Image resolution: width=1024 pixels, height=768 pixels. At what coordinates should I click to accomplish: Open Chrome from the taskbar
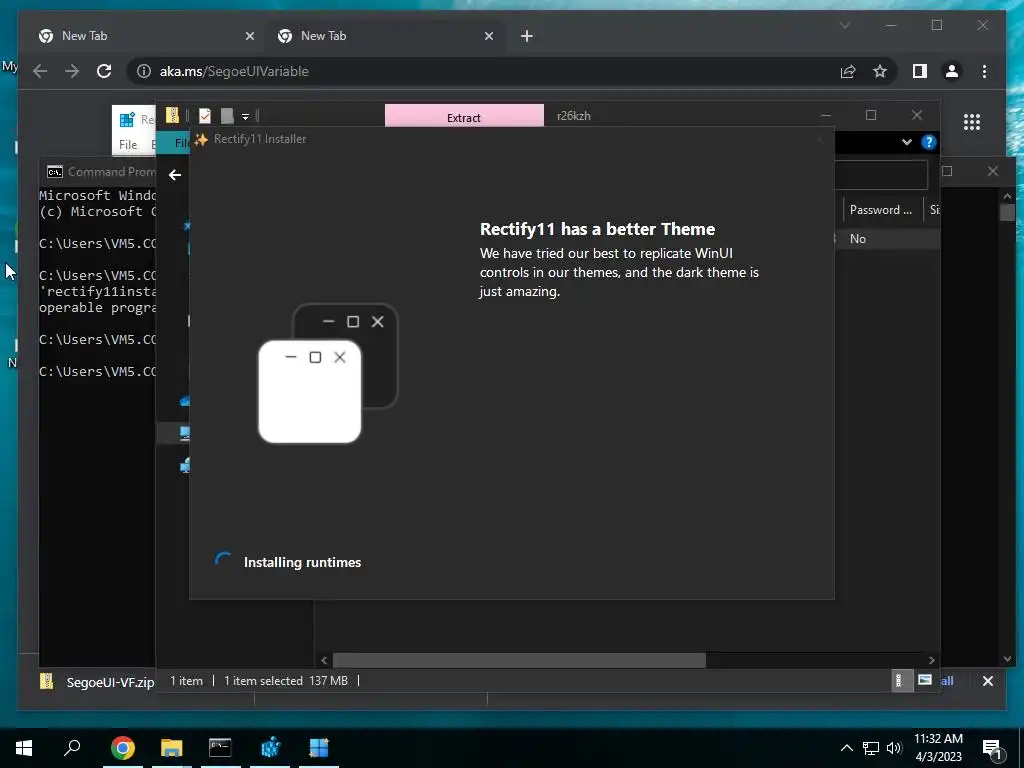123,748
